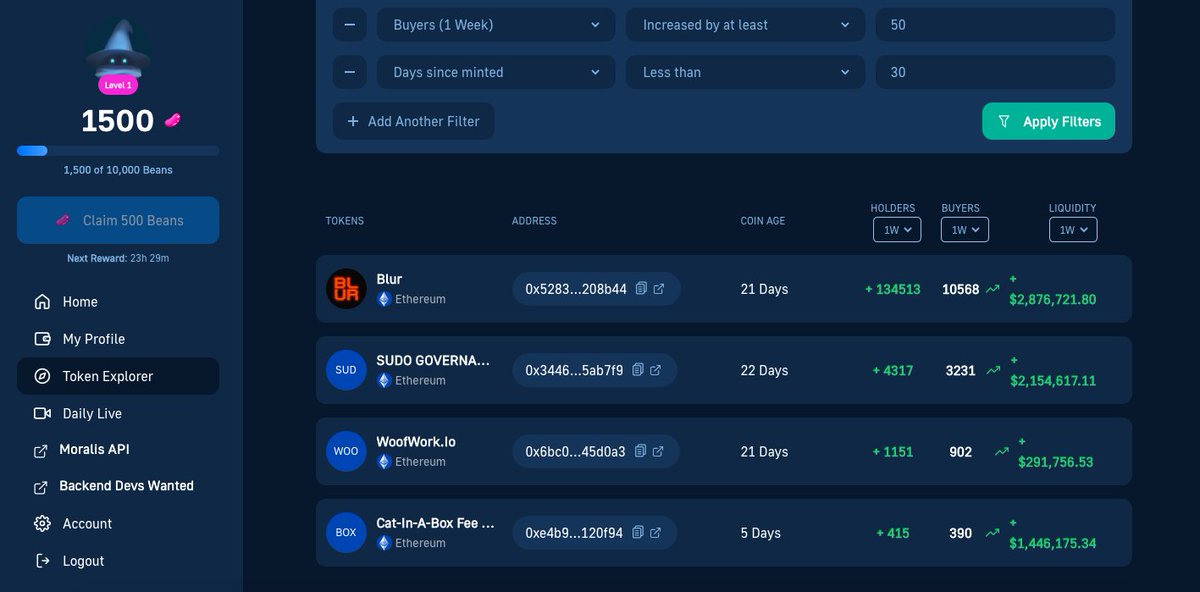
Task: Click the Ethereum icon under WoofWork.Io
Action: [384, 462]
